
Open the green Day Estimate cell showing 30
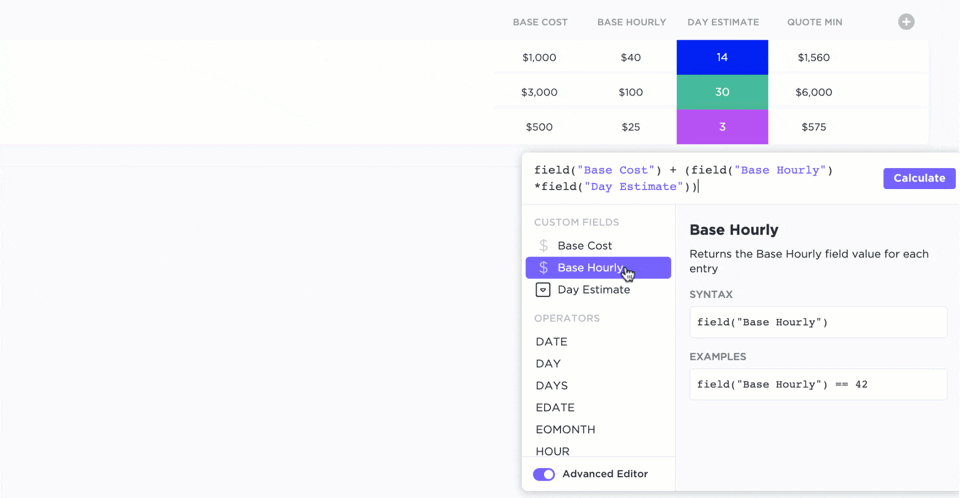pyautogui.click(x=722, y=92)
